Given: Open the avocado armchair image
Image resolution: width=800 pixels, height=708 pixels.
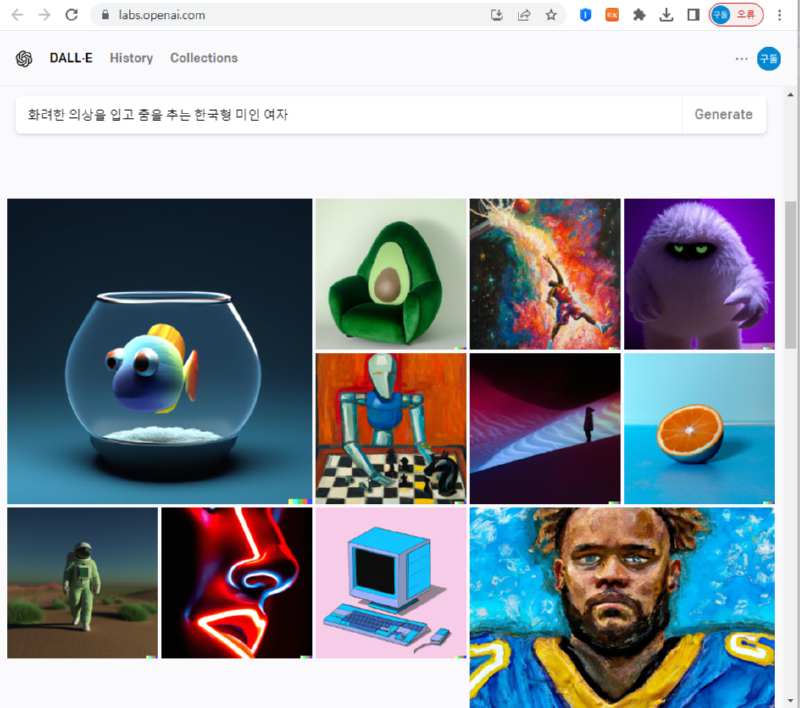Looking at the screenshot, I should coord(391,274).
